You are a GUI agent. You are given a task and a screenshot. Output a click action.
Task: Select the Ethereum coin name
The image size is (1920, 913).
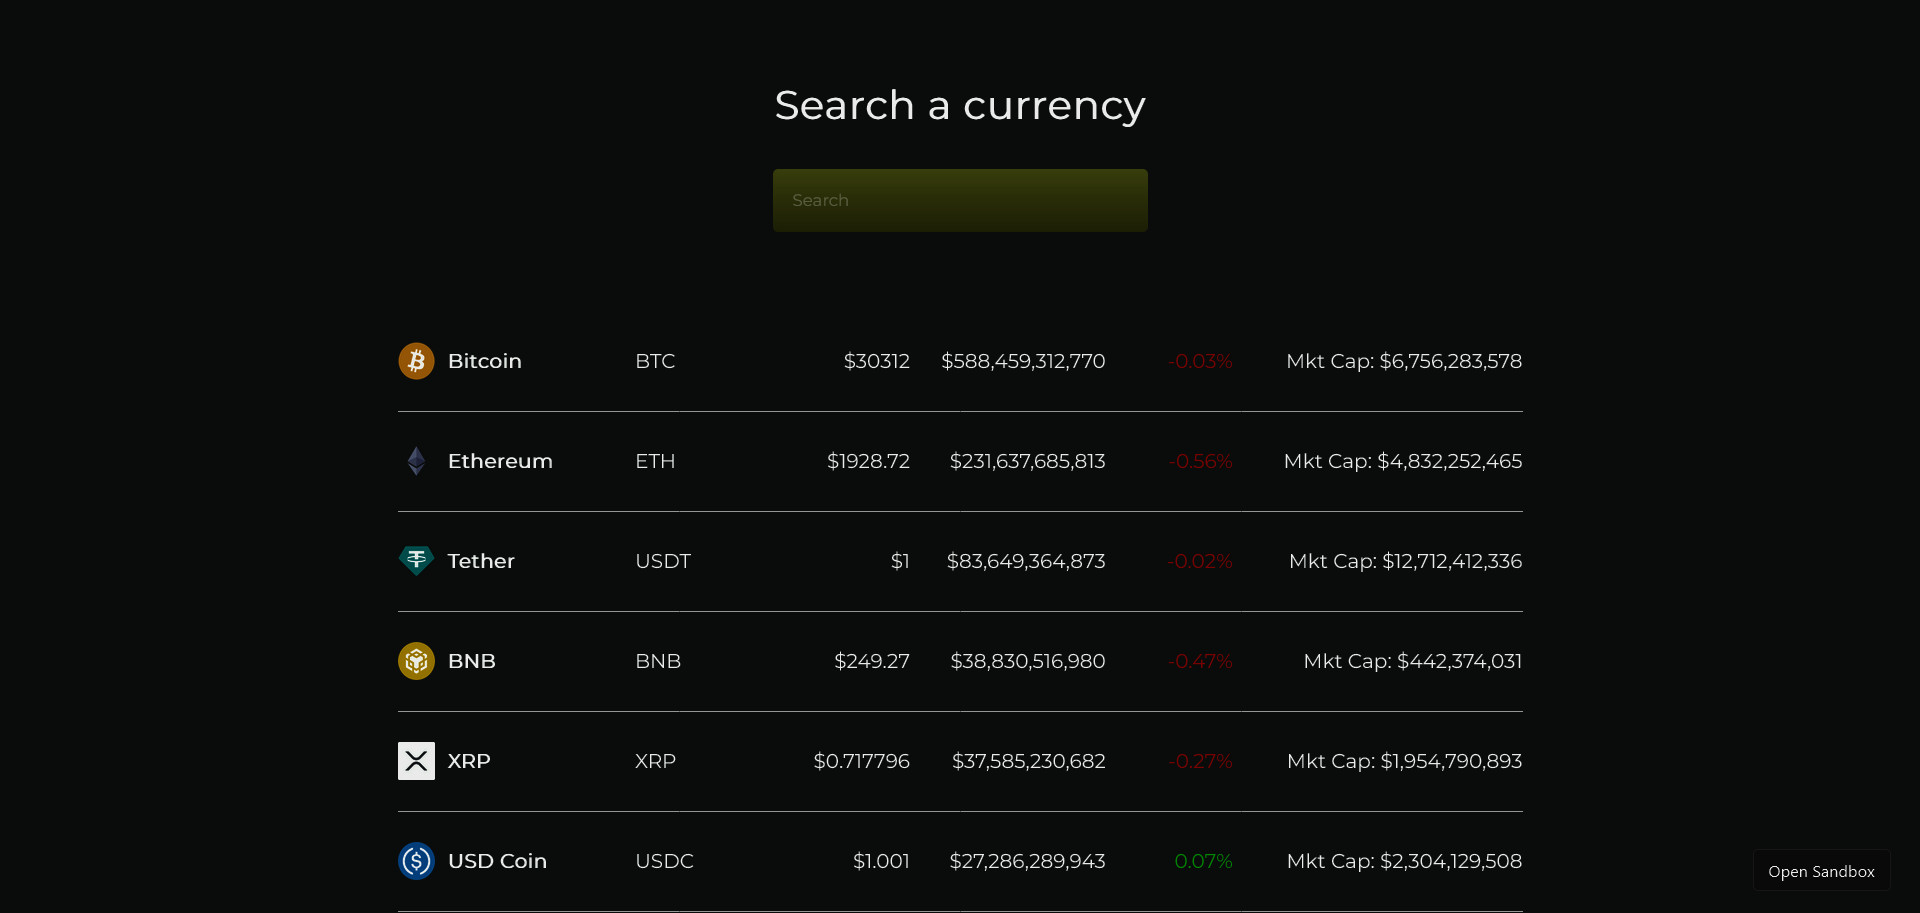[500, 461]
